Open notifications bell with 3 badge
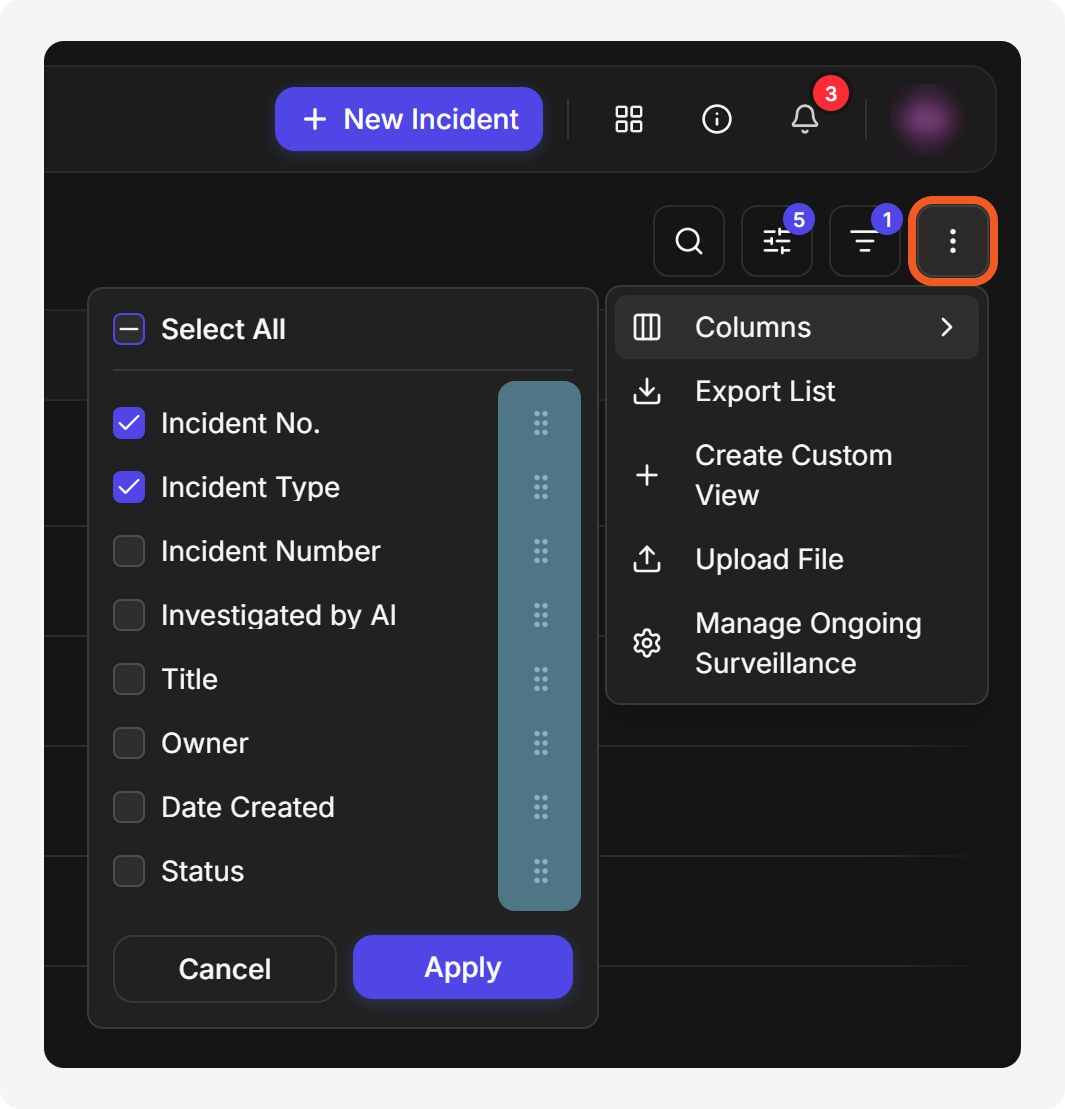 pyautogui.click(x=805, y=119)
